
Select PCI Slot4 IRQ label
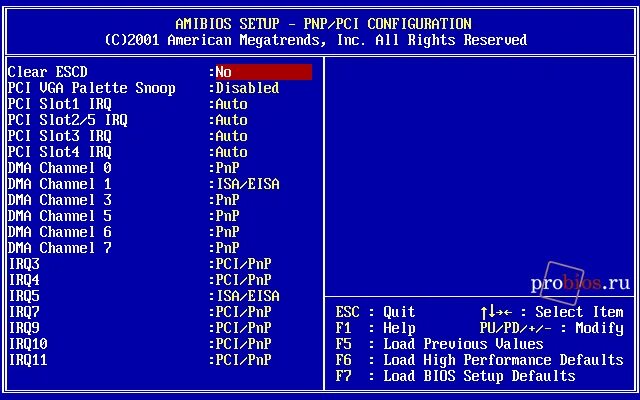point(60,152)
